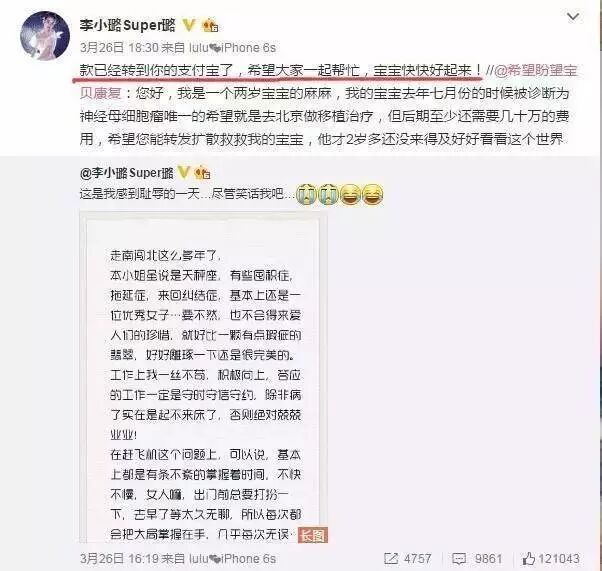Screen dimensions: 602x571
Task: Open the 3月26日 16:19 timestamp link
Action: coord(119,558)
